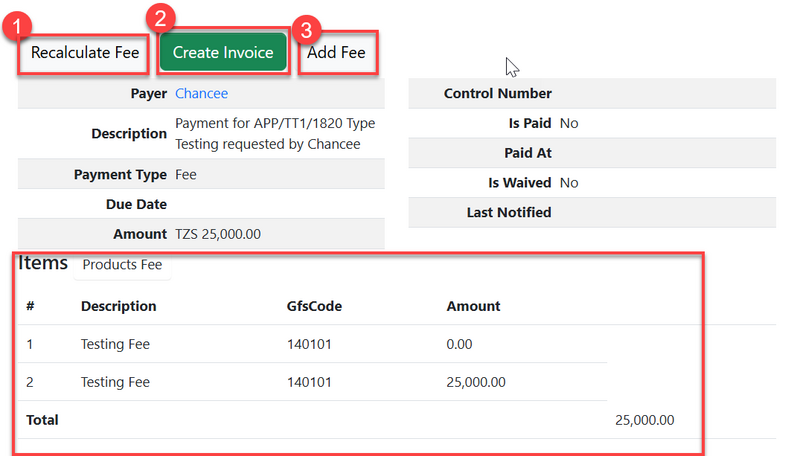Click the payment description text for APP/TT1/1820
Viewport: 800px width, 456px height.
tap(274, 134)
